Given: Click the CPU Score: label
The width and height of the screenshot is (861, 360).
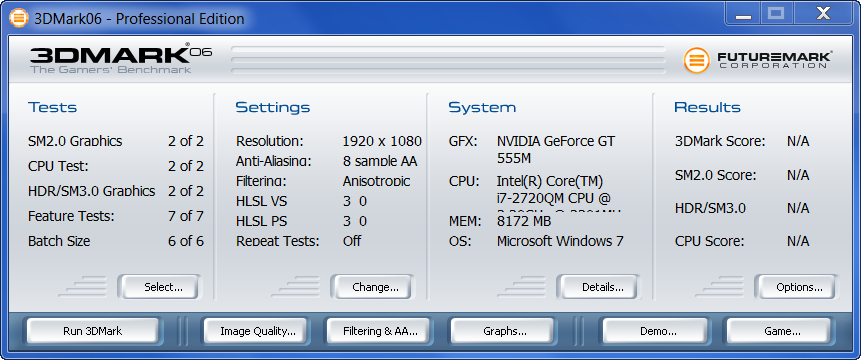Looking at the screenshot, I should pos(709,241).
